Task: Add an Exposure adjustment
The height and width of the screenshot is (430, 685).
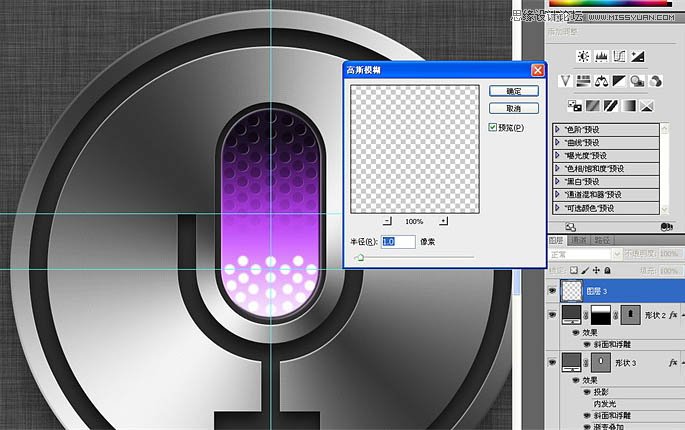Action: [x=637, y=56]
